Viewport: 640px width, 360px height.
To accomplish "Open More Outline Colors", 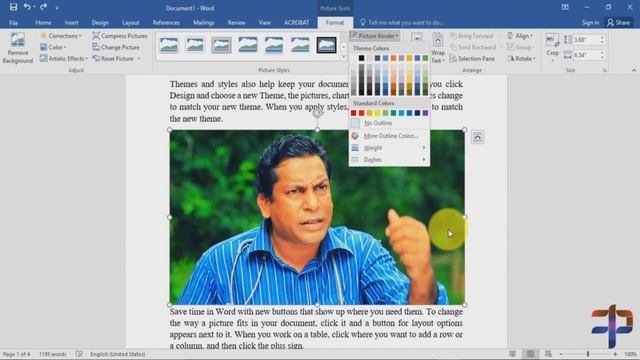I will click(x=389, y=136).
